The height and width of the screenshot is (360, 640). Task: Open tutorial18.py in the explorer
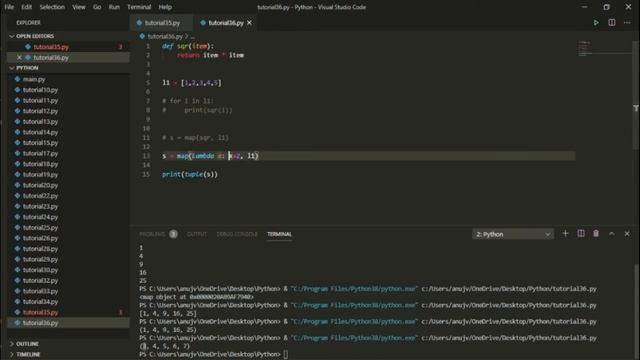coord(69,164)
